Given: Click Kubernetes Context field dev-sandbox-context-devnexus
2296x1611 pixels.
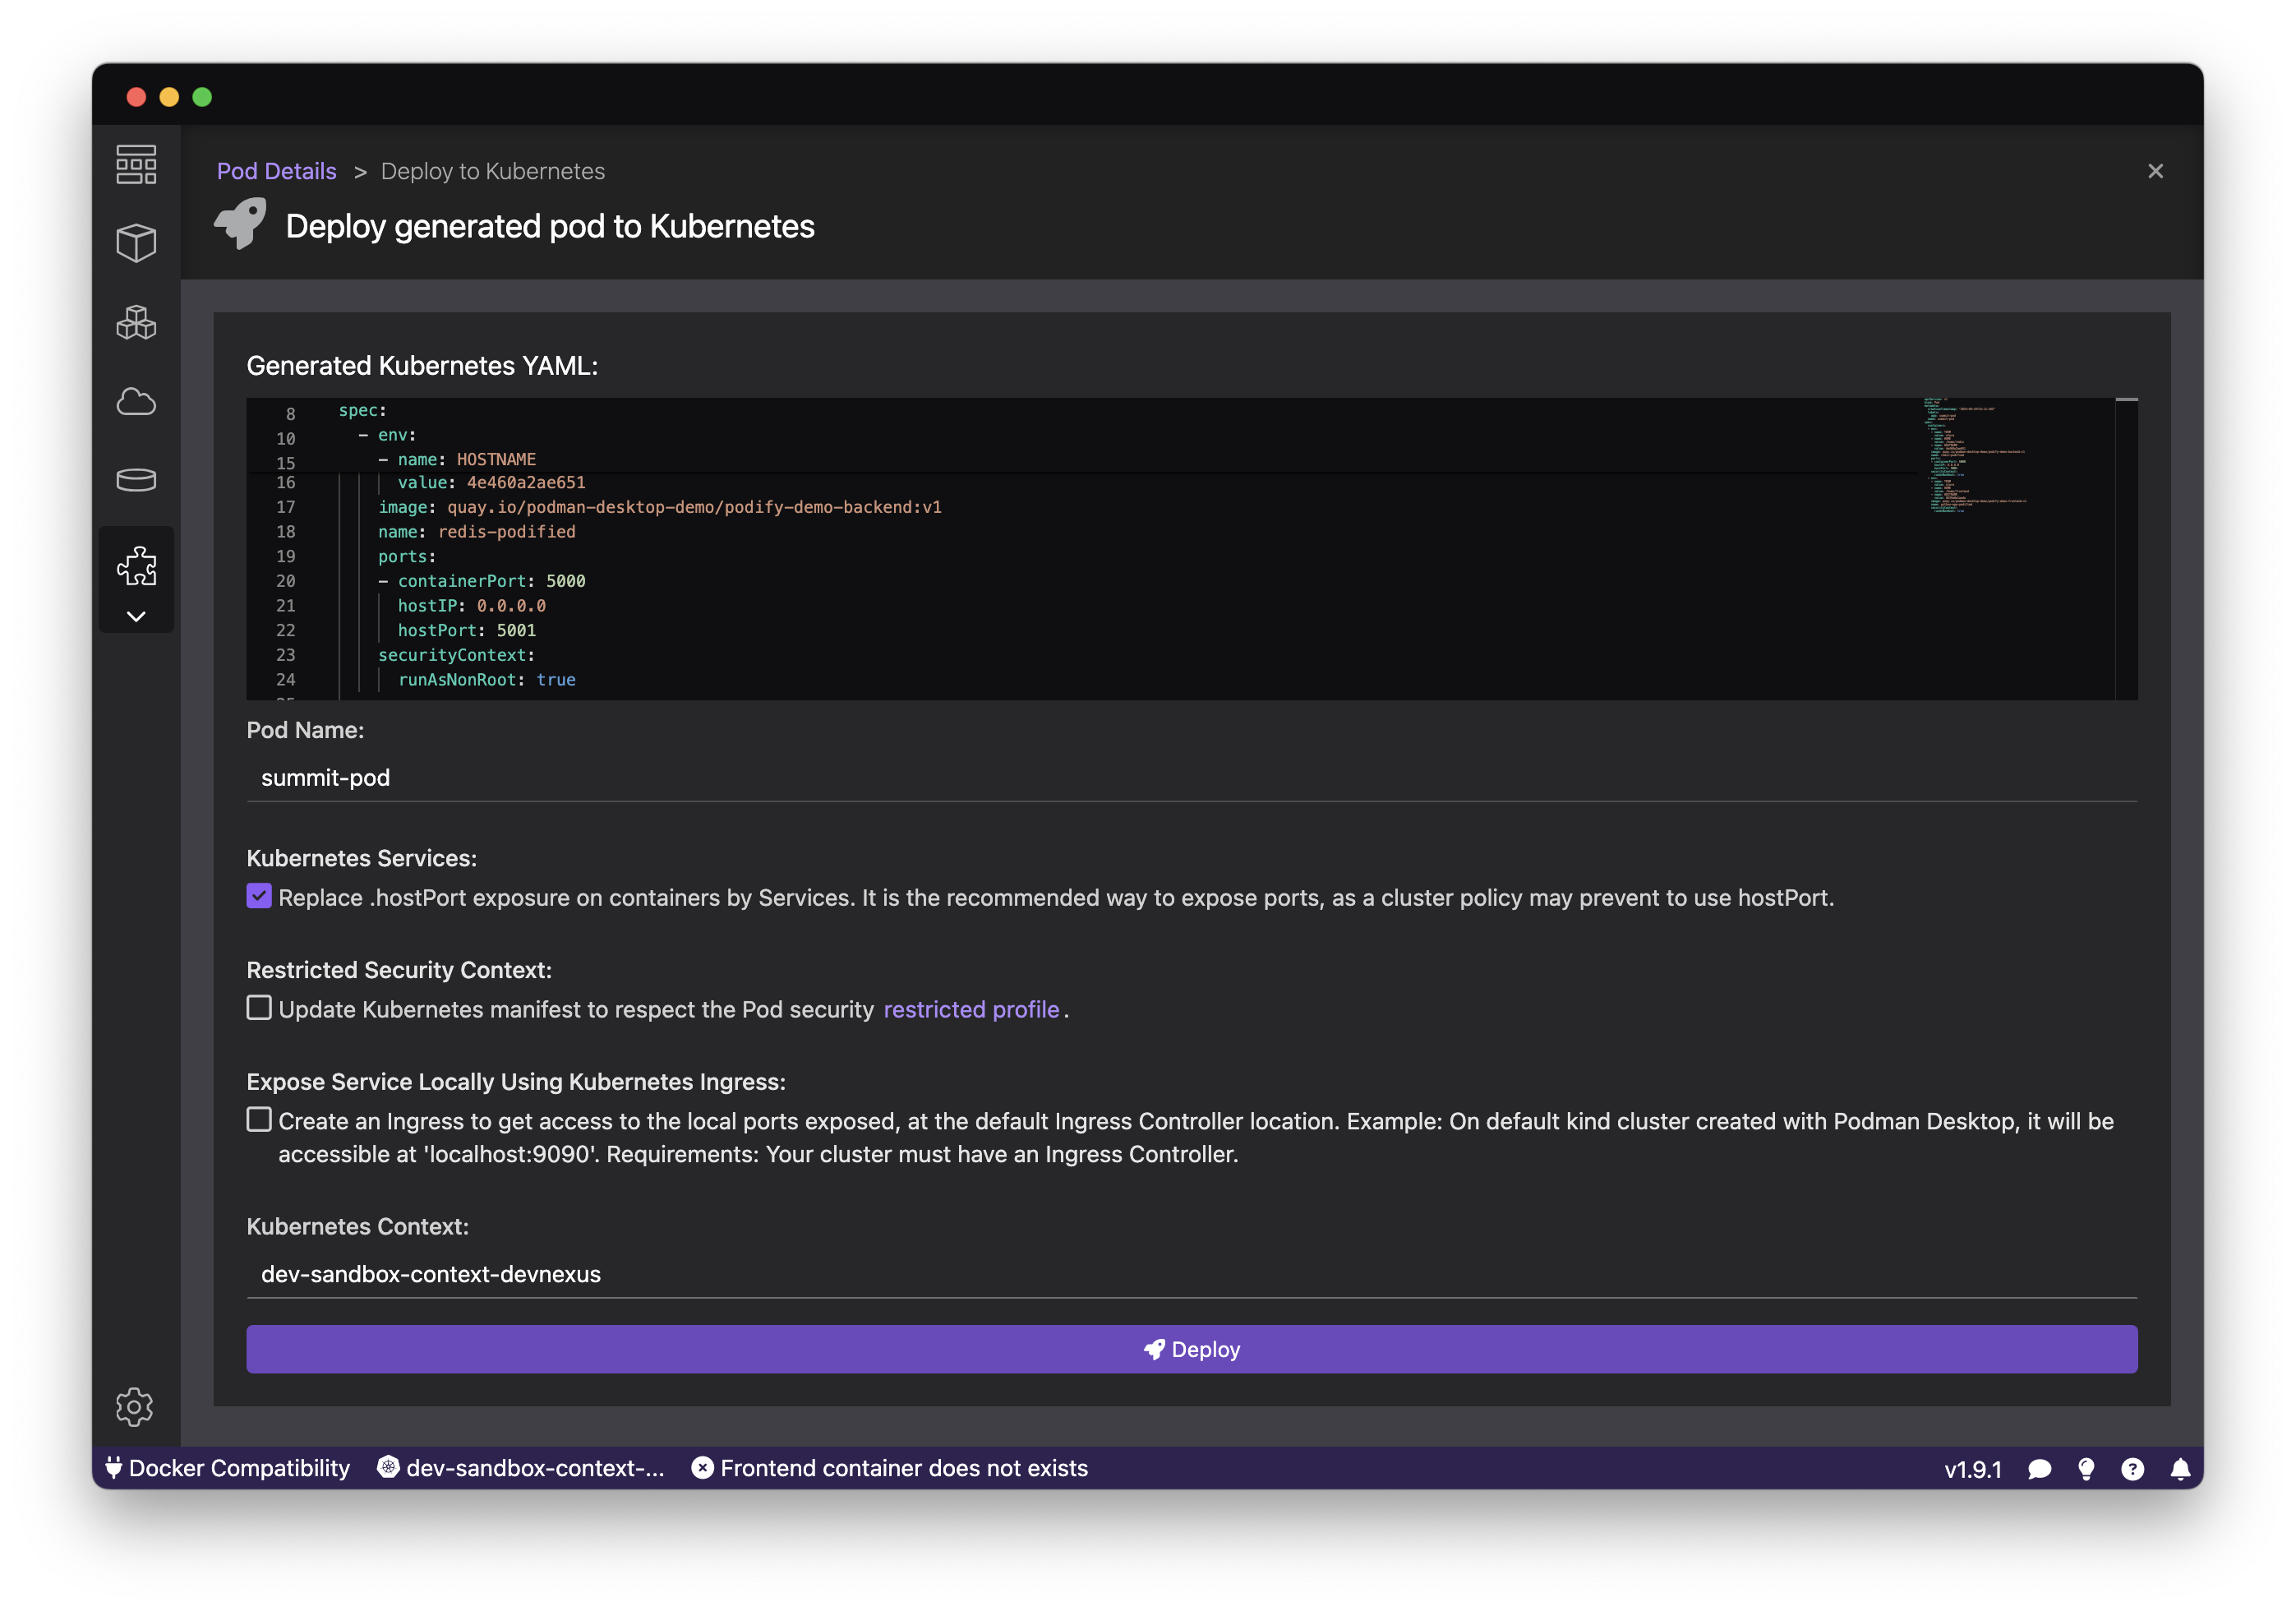Looking at the screenshot, I should (x=1191, y=1273).
